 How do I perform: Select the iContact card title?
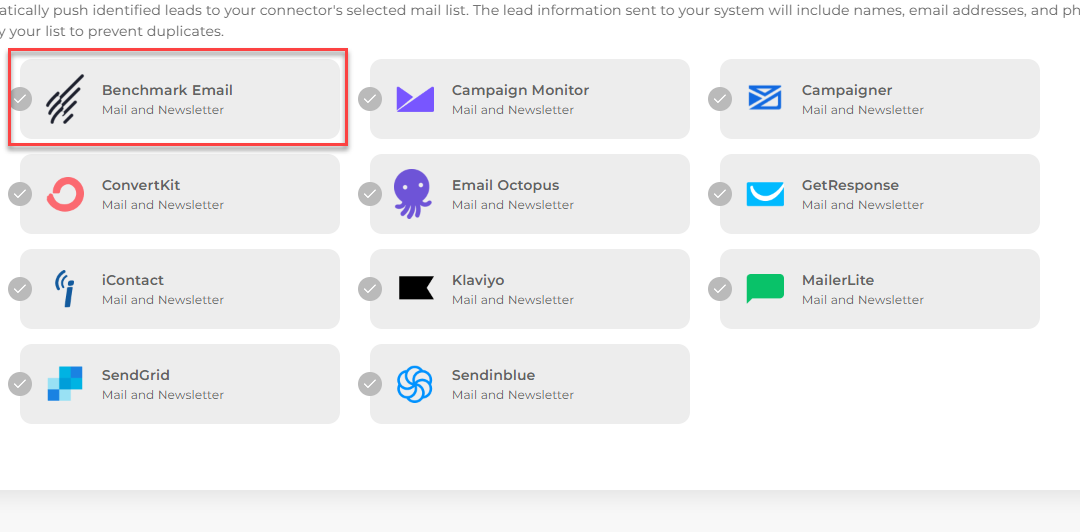[x=133, y=280]
